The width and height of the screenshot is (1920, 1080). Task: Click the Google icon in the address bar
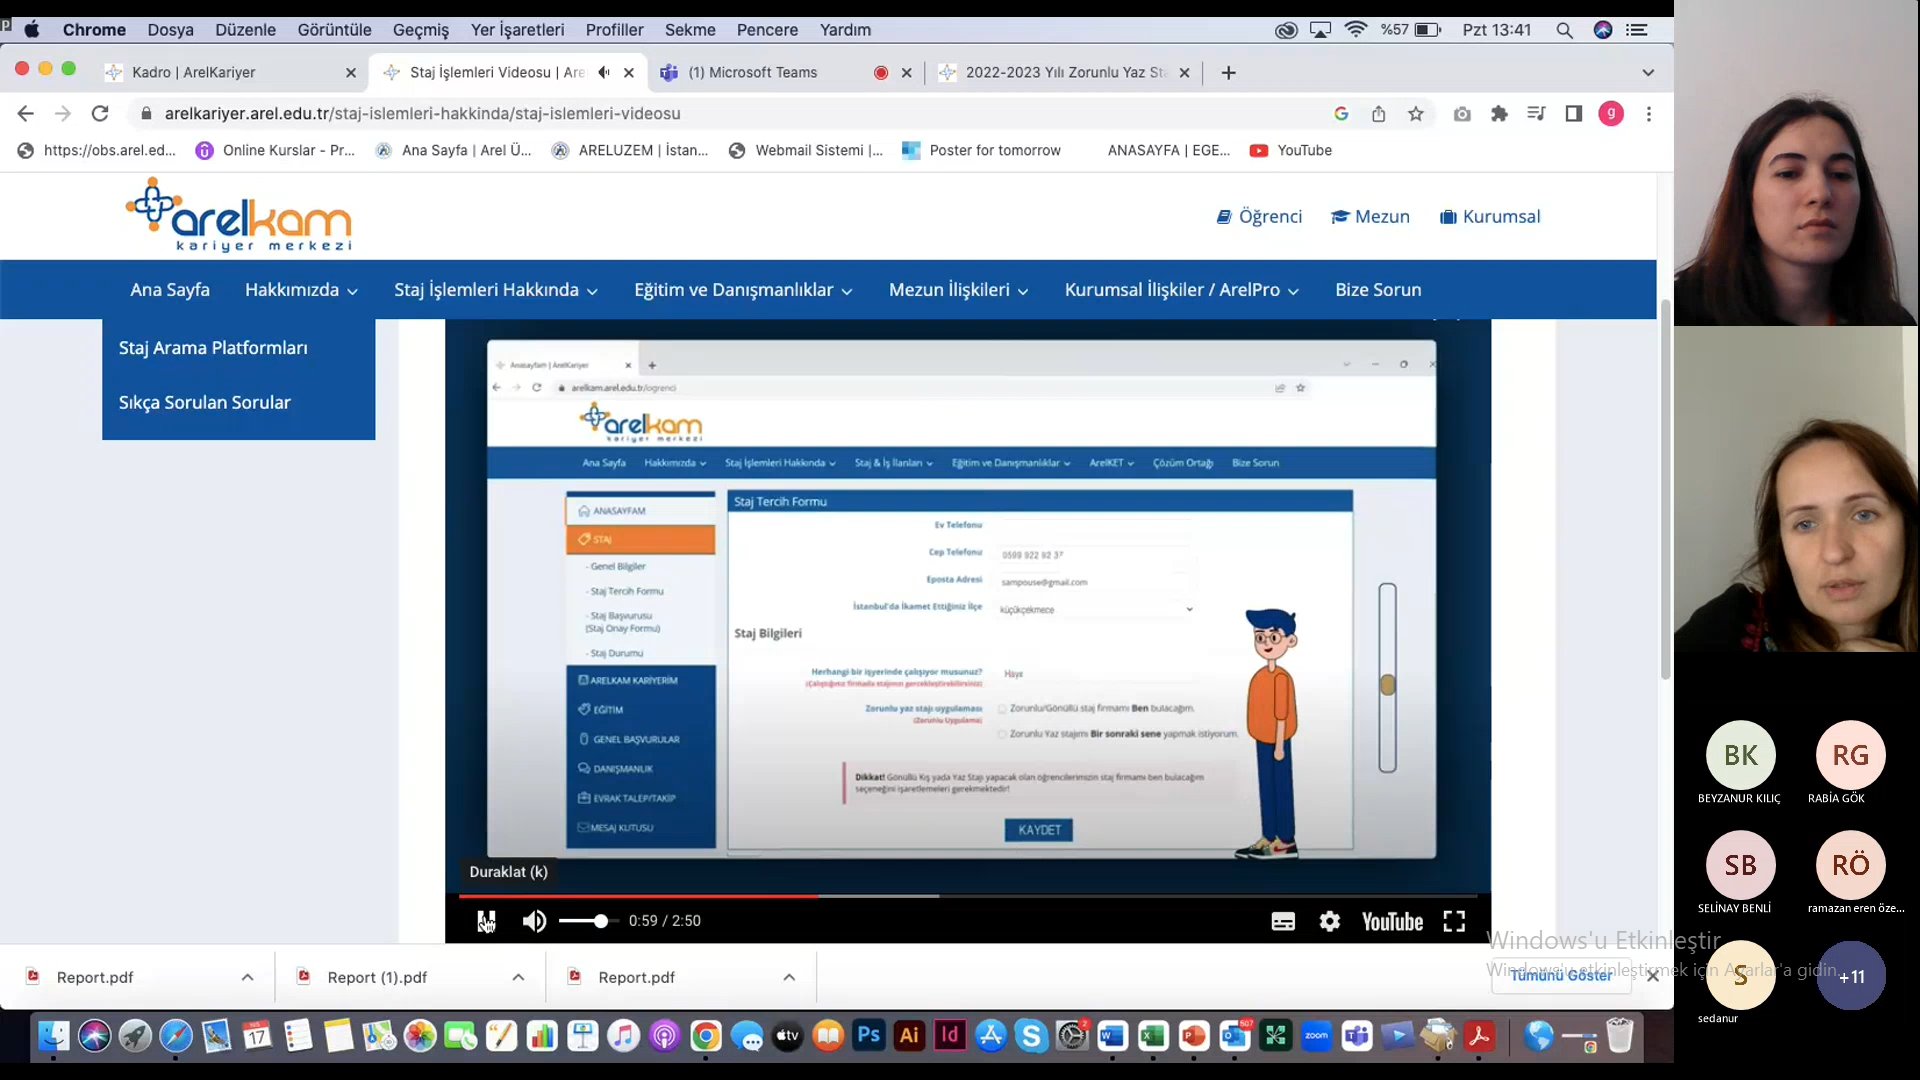point(1342,114)
